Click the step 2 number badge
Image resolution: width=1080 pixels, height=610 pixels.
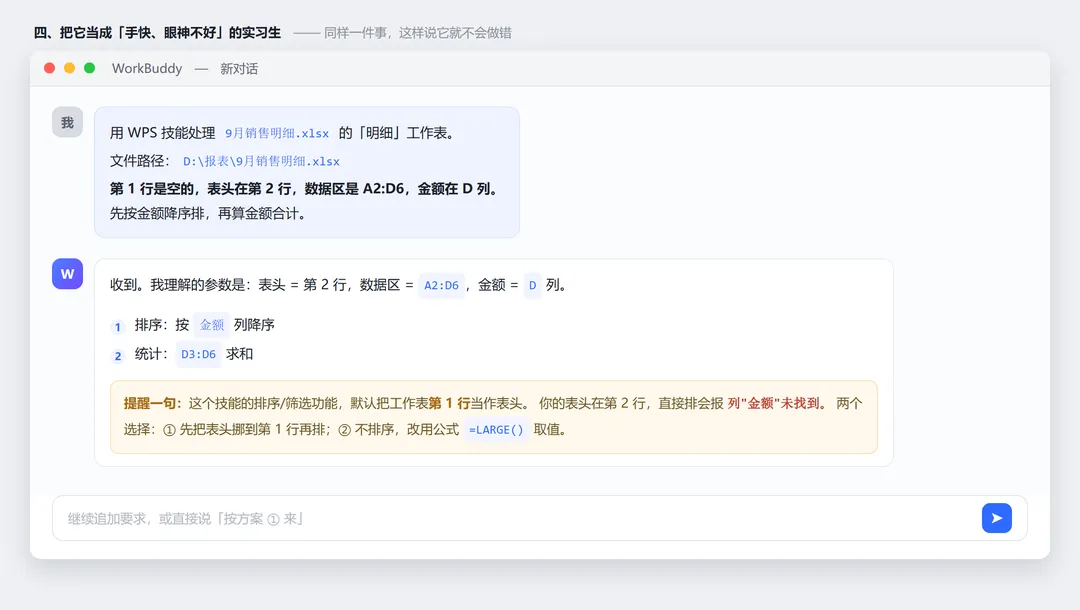118,355
